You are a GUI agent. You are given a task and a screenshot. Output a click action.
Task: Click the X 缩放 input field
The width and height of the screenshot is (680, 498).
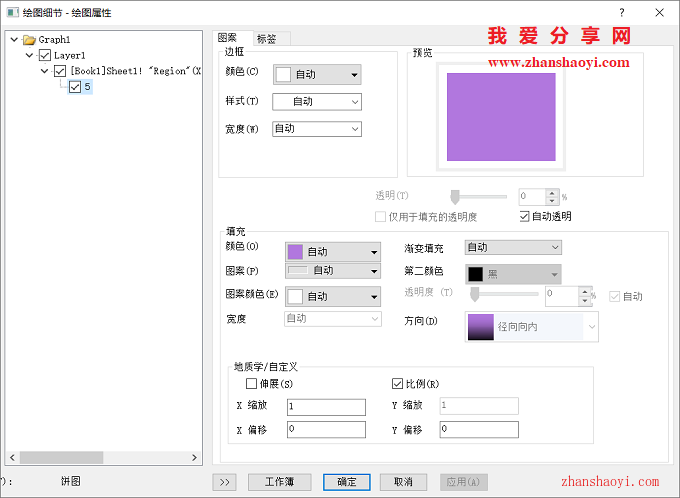[x=326, y=407]
